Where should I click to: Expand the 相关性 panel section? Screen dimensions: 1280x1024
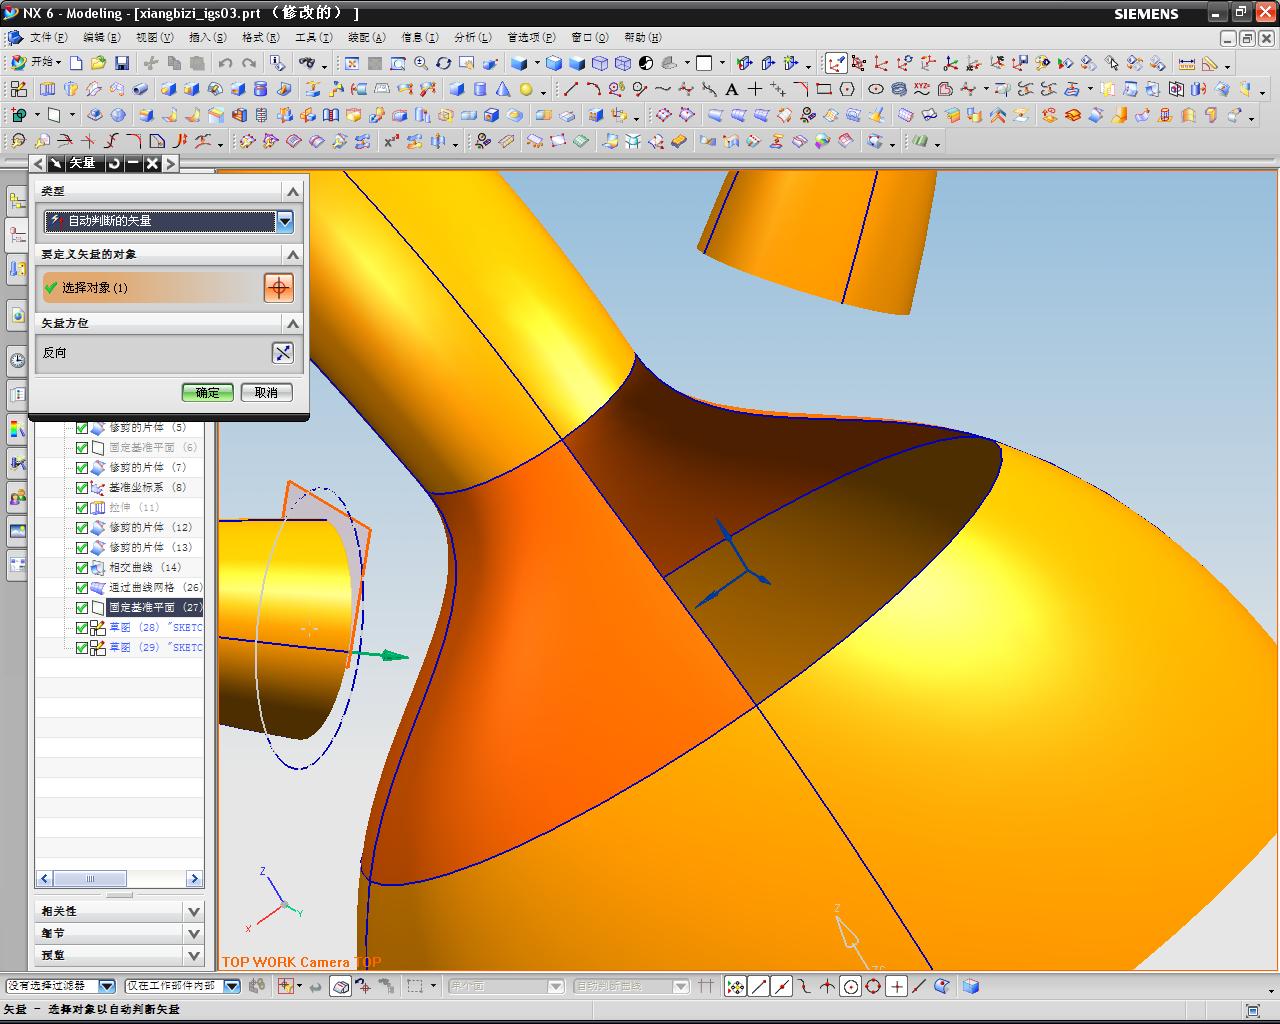tap(193, 911)
